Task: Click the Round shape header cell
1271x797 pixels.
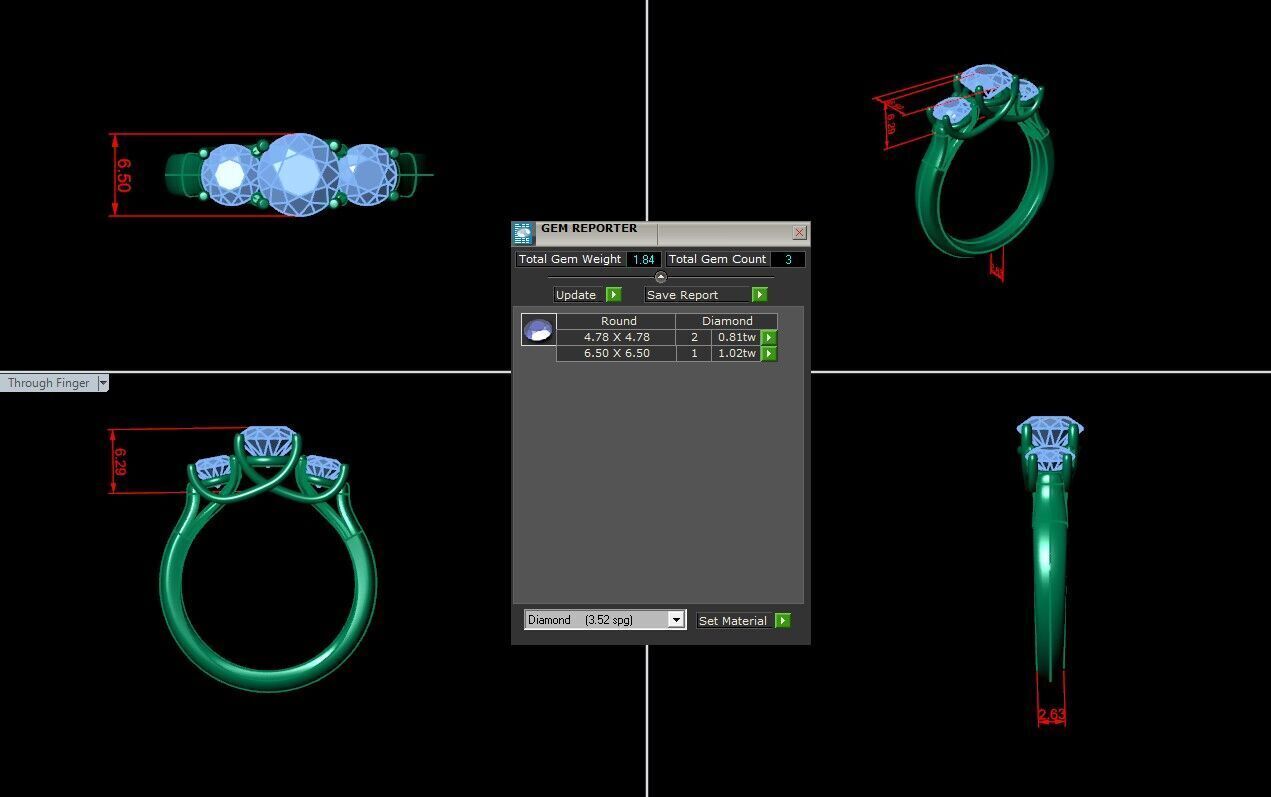Action: point(618,321)
